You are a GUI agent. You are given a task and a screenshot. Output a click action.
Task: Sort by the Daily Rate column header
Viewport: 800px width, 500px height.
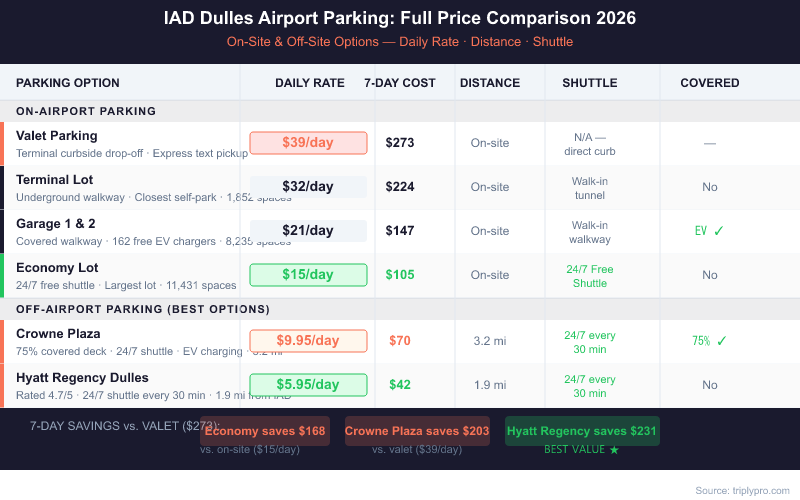pos(310,83)
